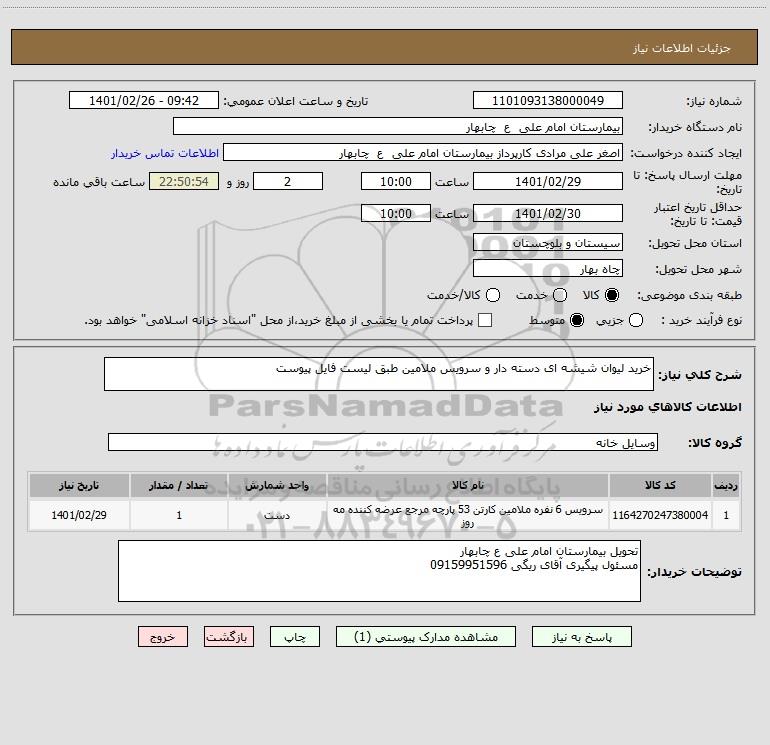Open مشاهده مدارک پیوستی (1) button
The width and height of the screenshot is (770, 745).
pos(426,637)
